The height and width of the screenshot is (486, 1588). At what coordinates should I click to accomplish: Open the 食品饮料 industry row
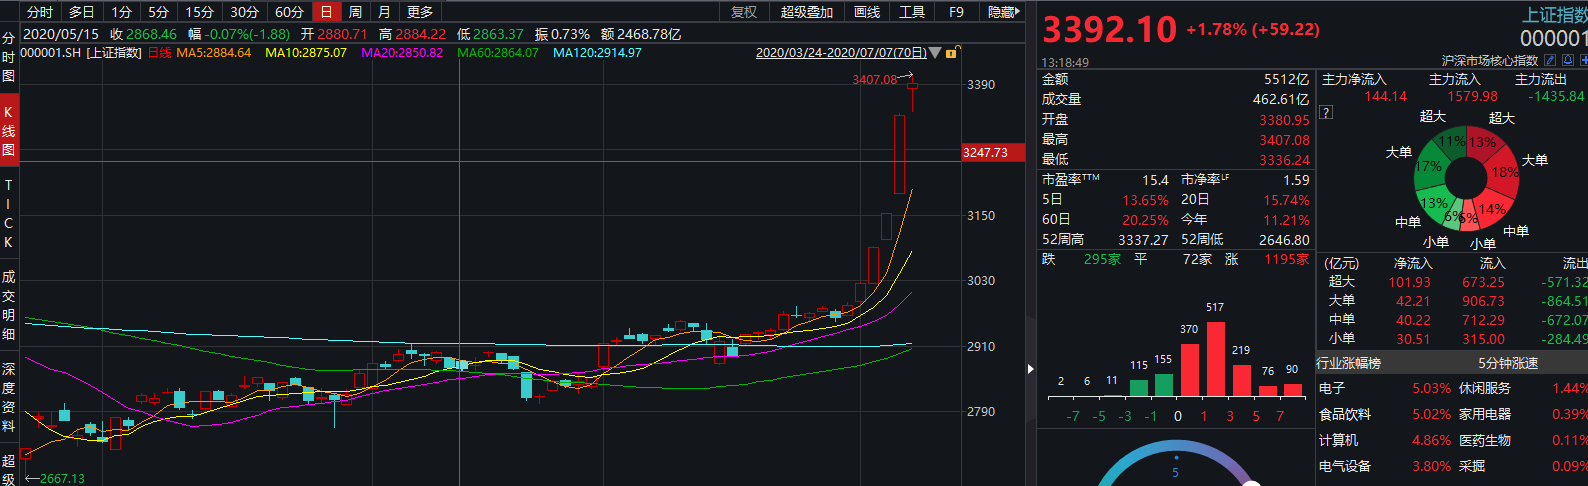[x=1385, y=414]
